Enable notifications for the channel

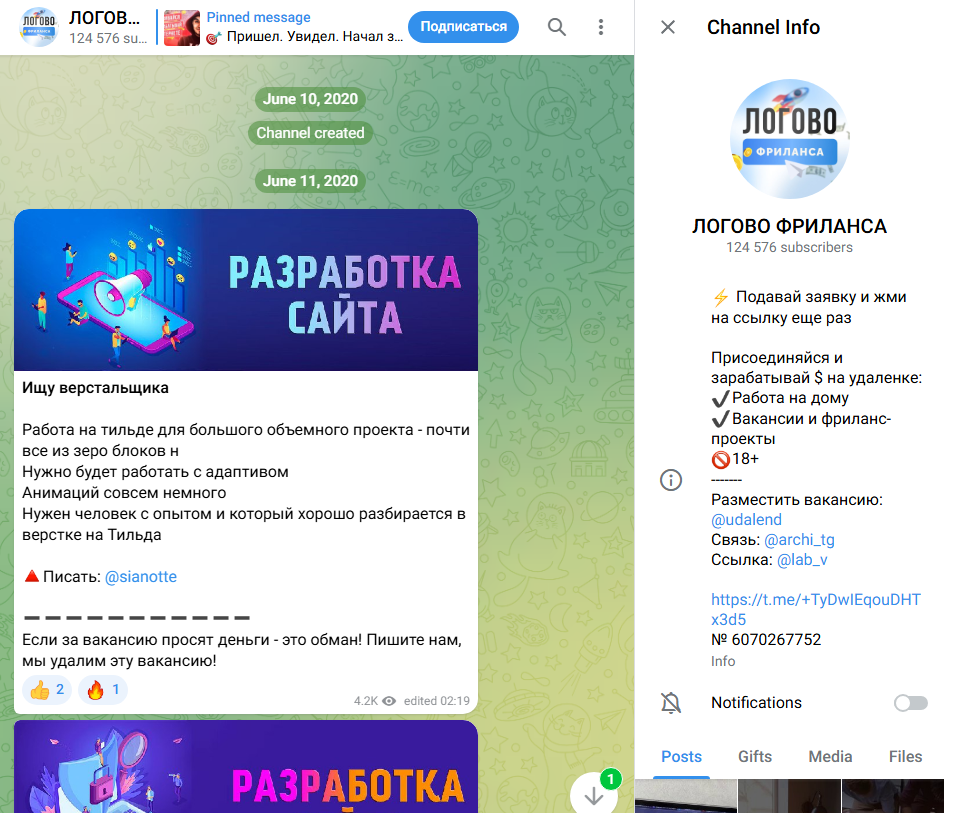(910, 703)
